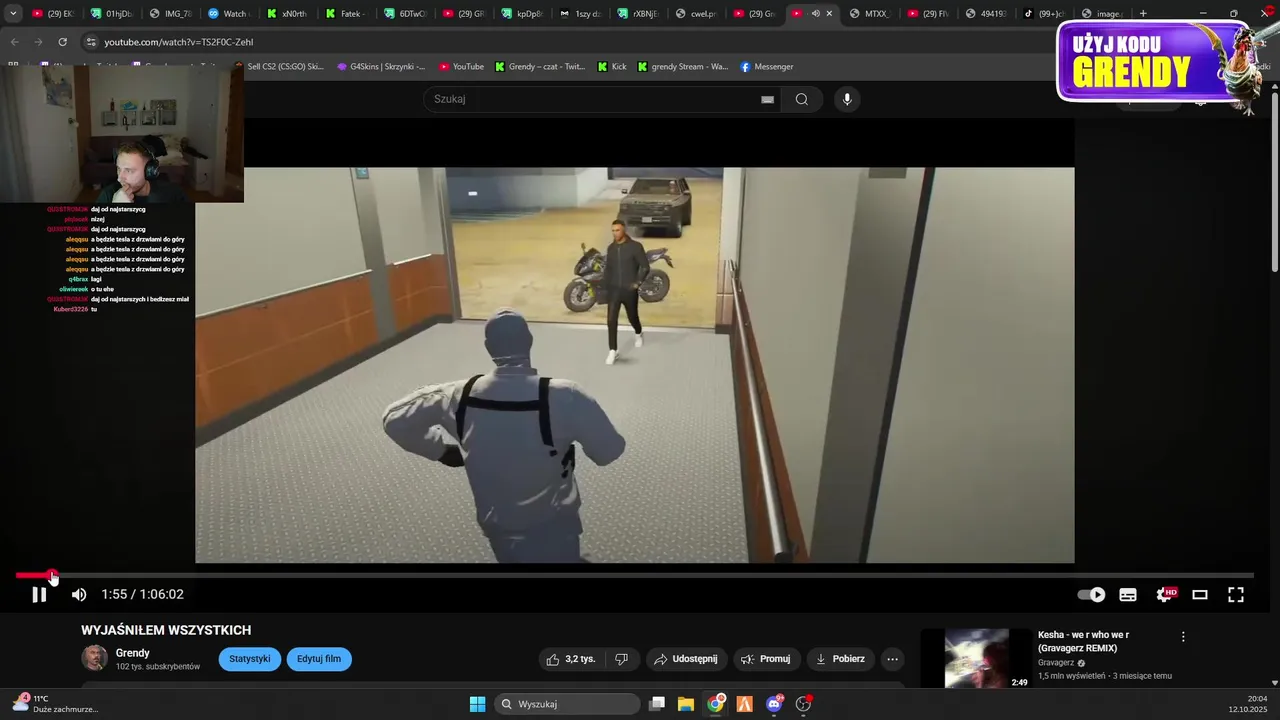
Task: Close the active YouTube tab
Action: 829,14
